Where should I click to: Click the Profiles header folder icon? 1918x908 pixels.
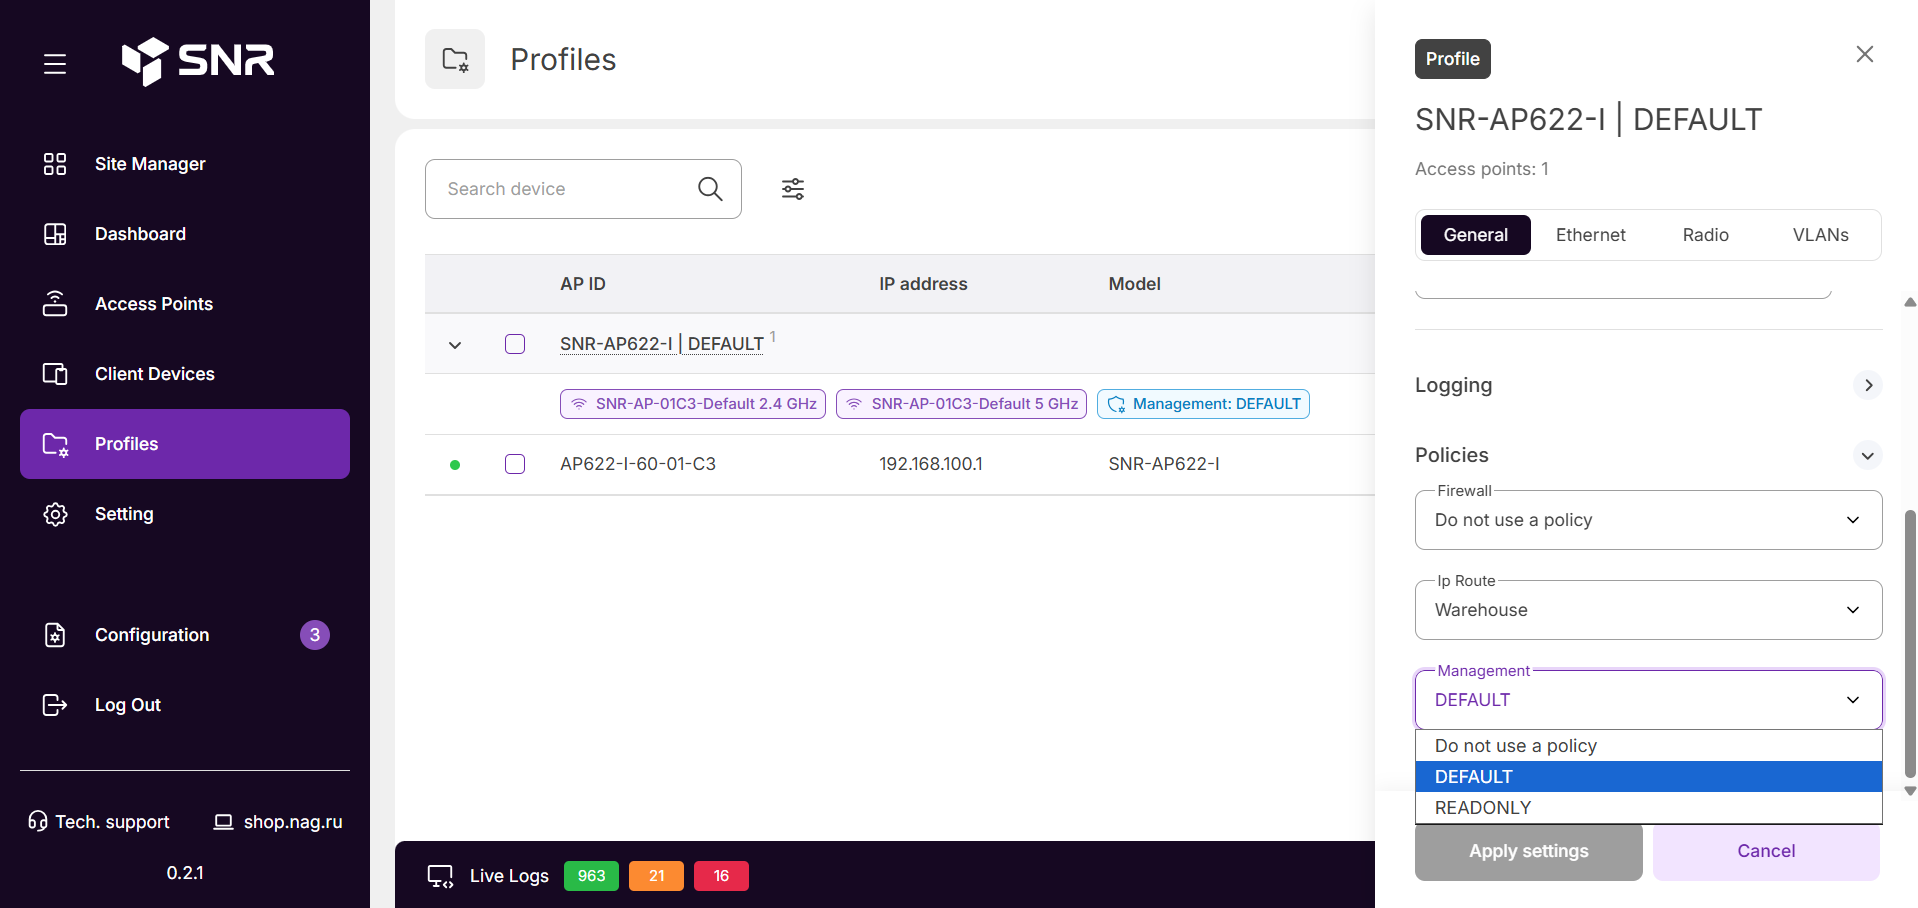coord(455,59)
